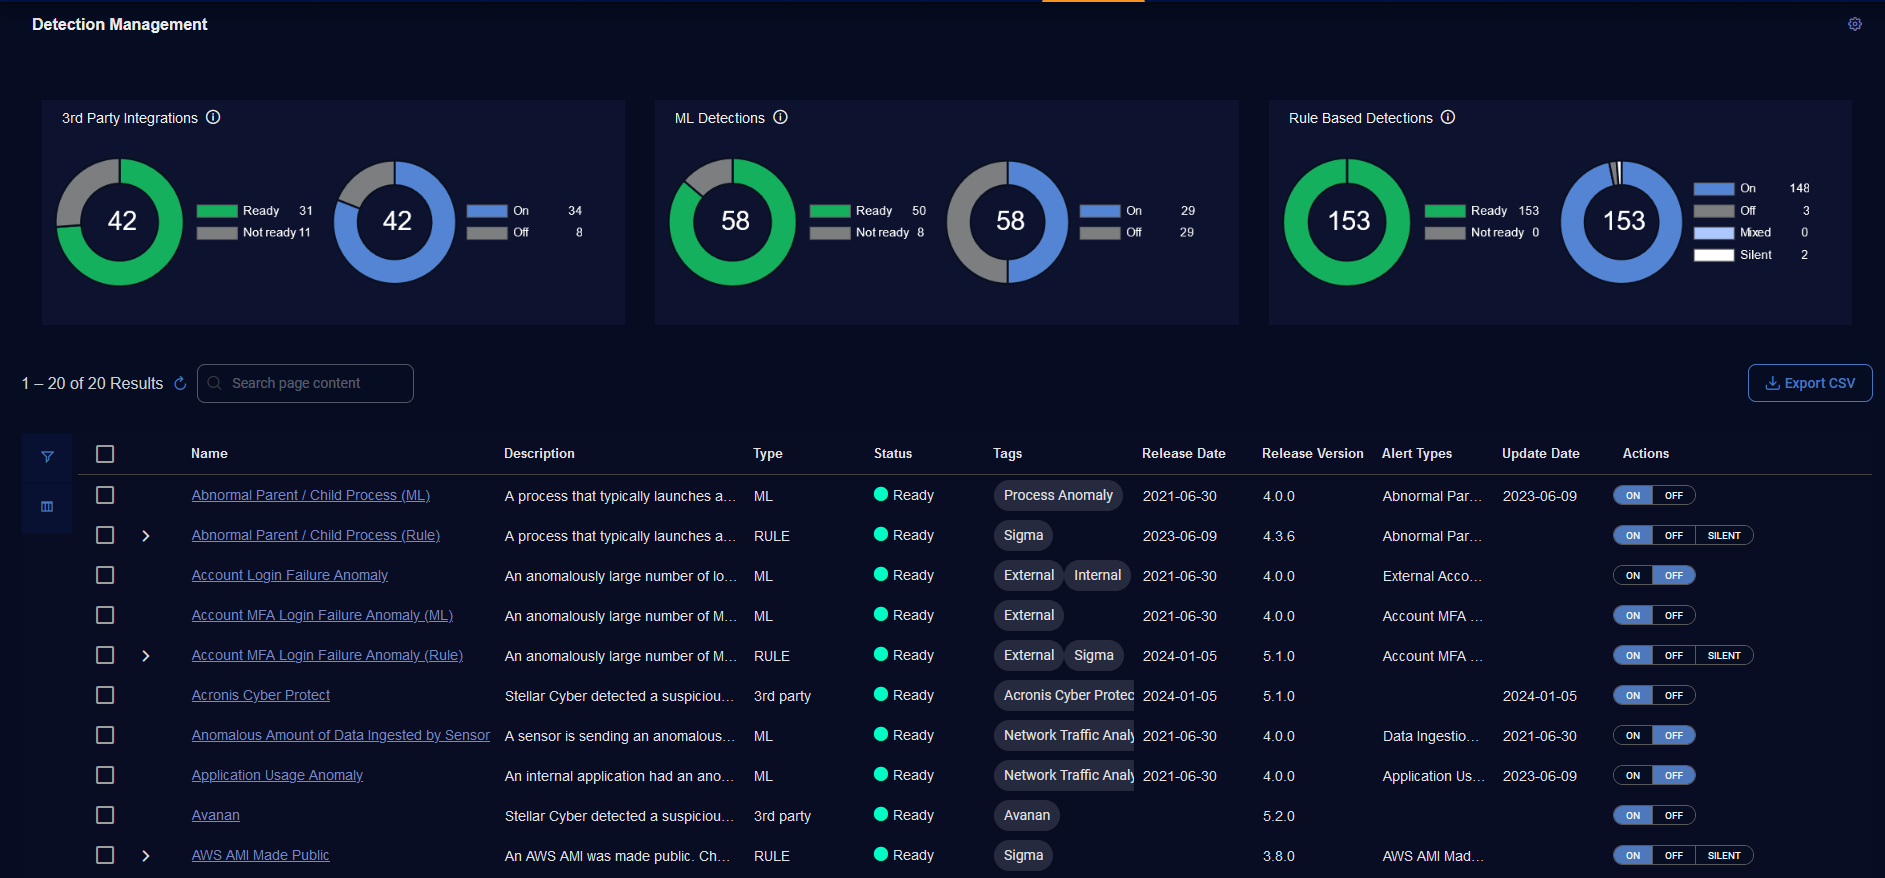Turn OFF Abnormal Parent / Child Process (ML)
Screen dimensions: 1885x878
pos(1673,496)
